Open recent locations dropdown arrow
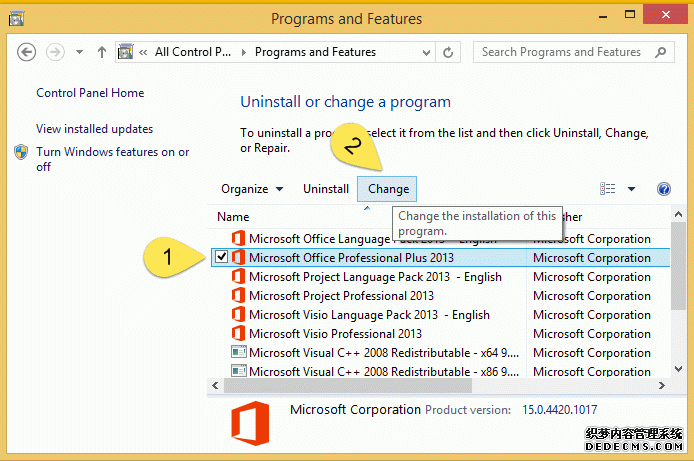The image size is (694, 461). coord(79,52)
